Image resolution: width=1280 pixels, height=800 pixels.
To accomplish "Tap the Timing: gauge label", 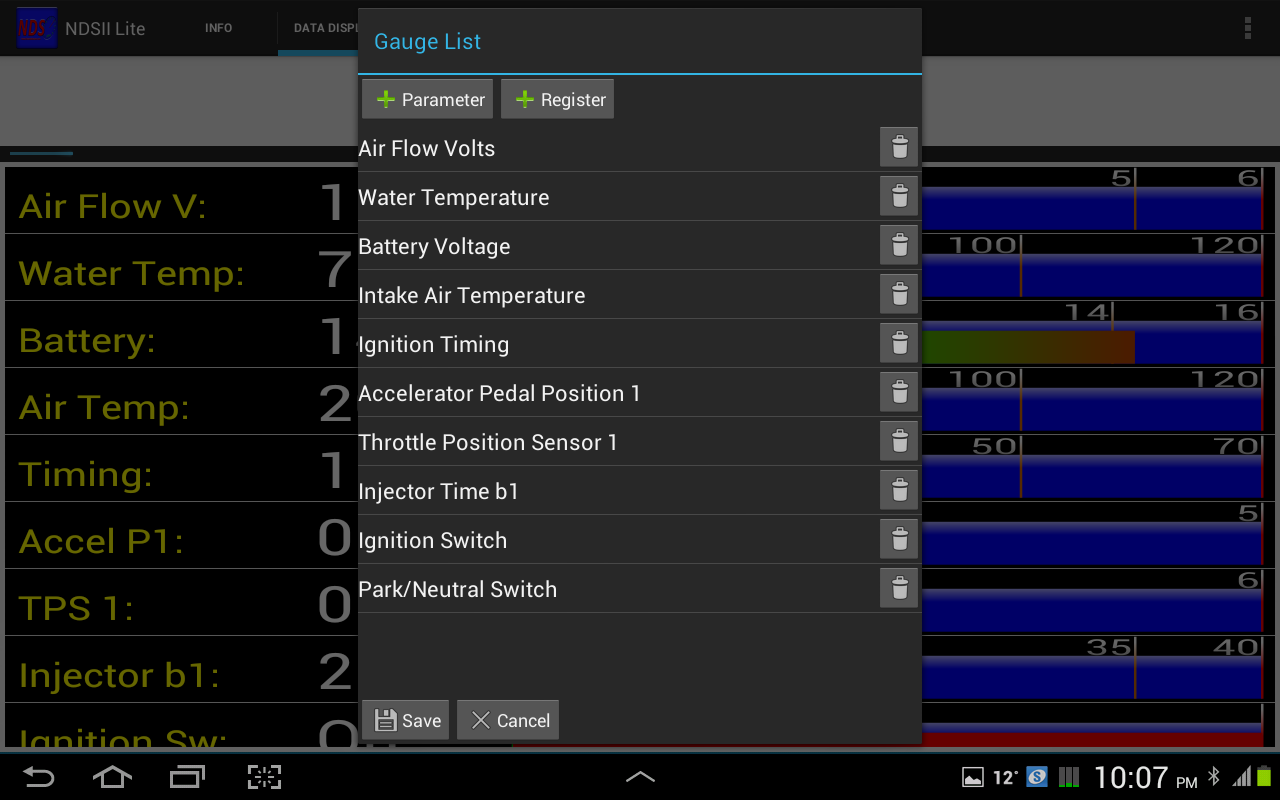I will [x=86, y=474].
